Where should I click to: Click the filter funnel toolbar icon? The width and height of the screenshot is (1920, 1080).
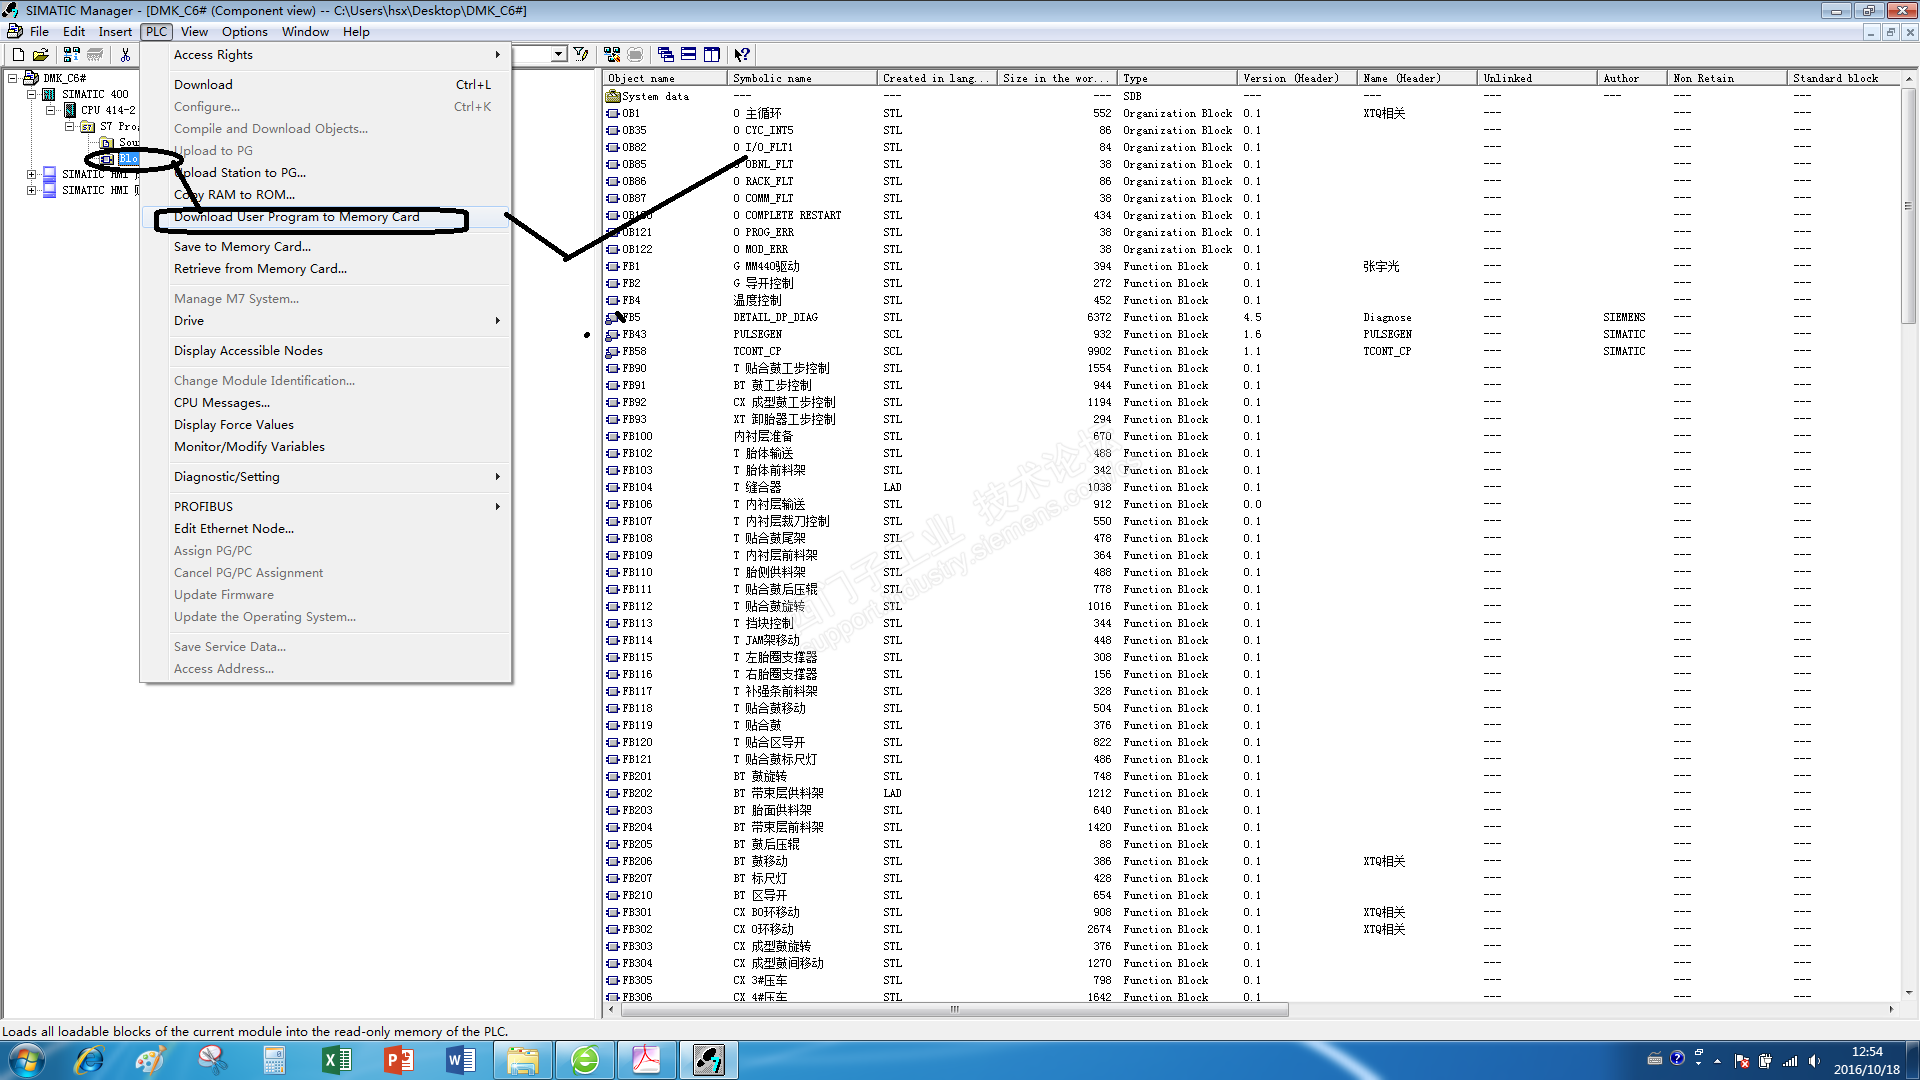581,55
